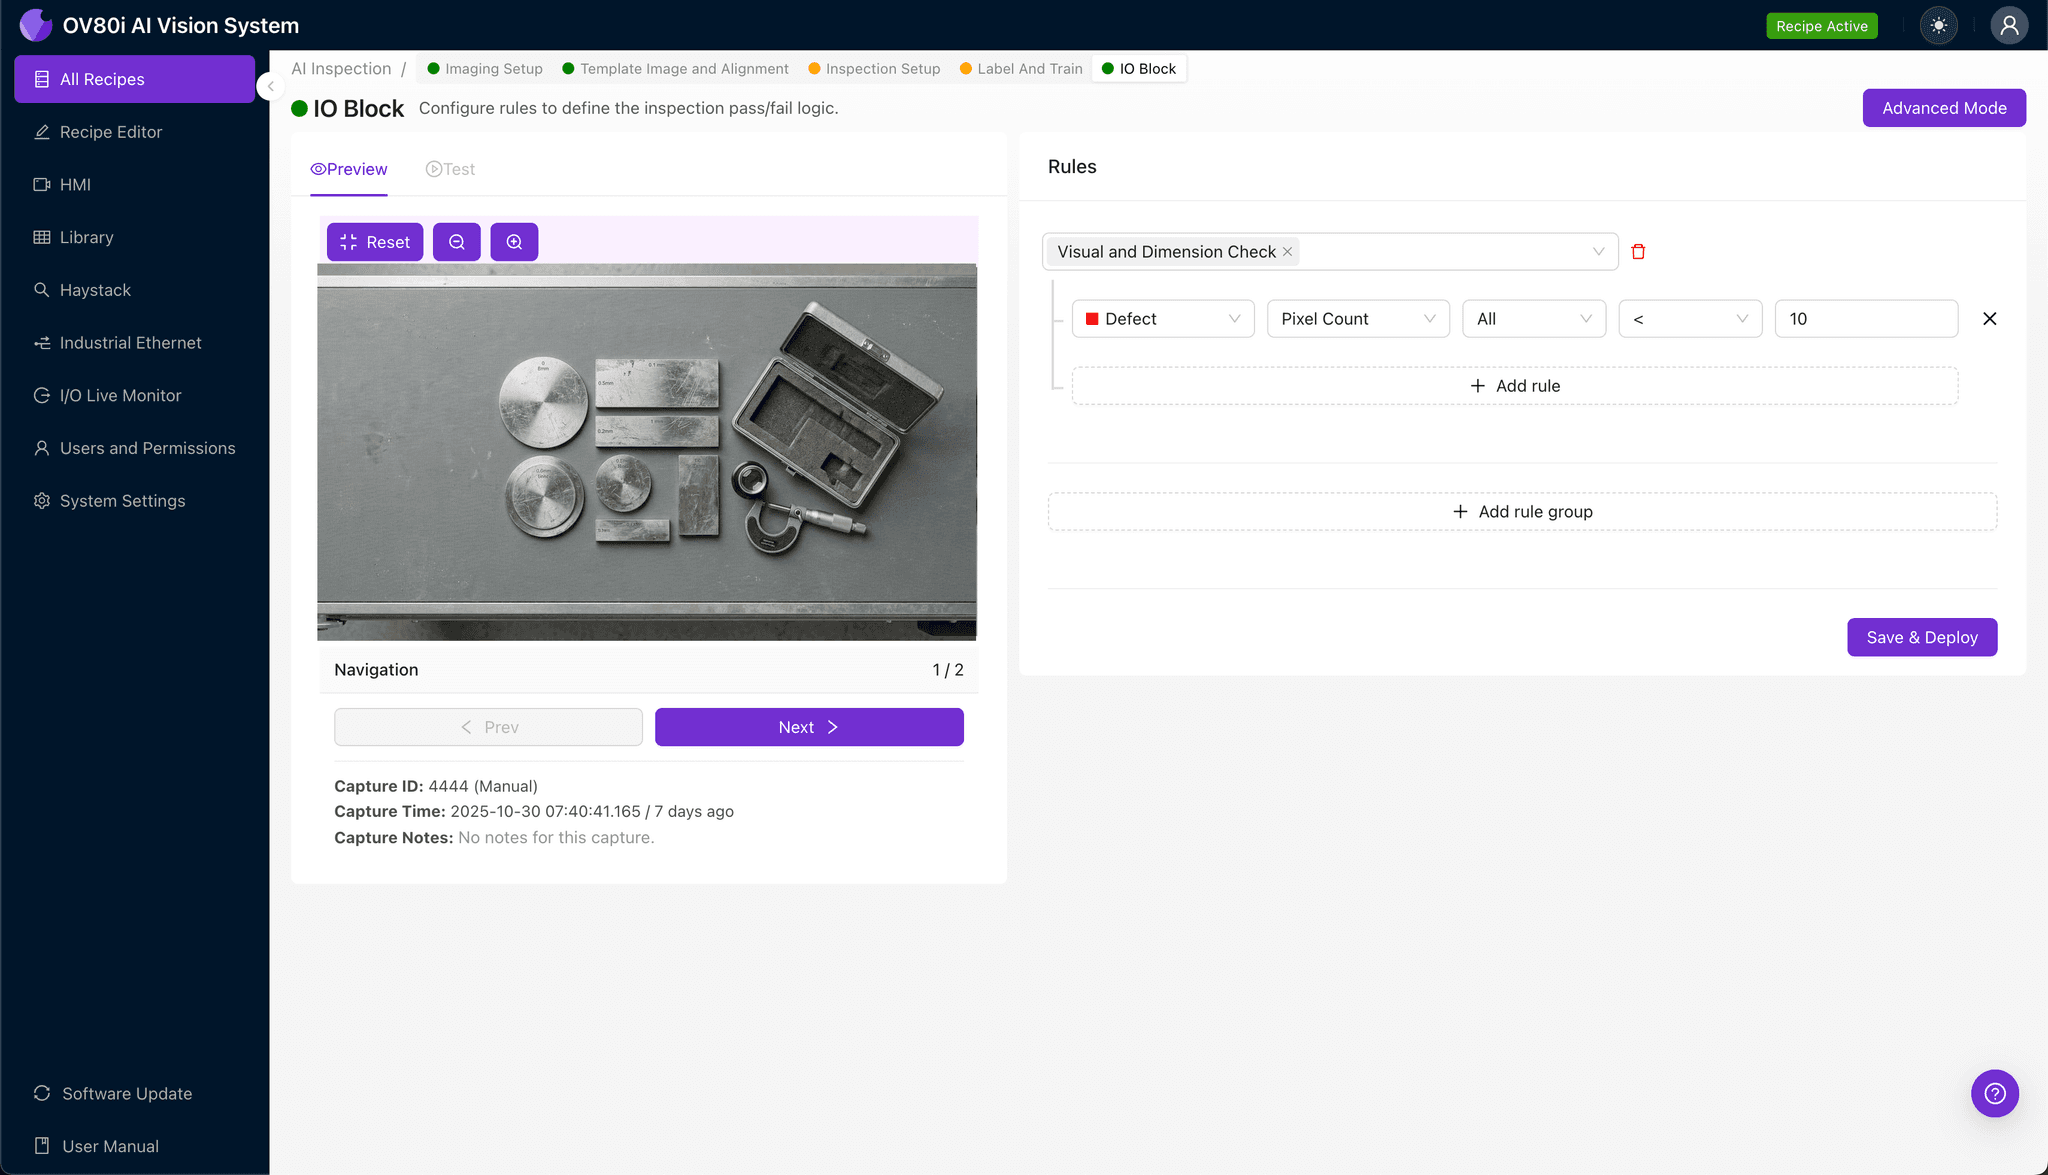Select the Preview tab
The image size is (2048, 1175).
click(x=349, y=169)
